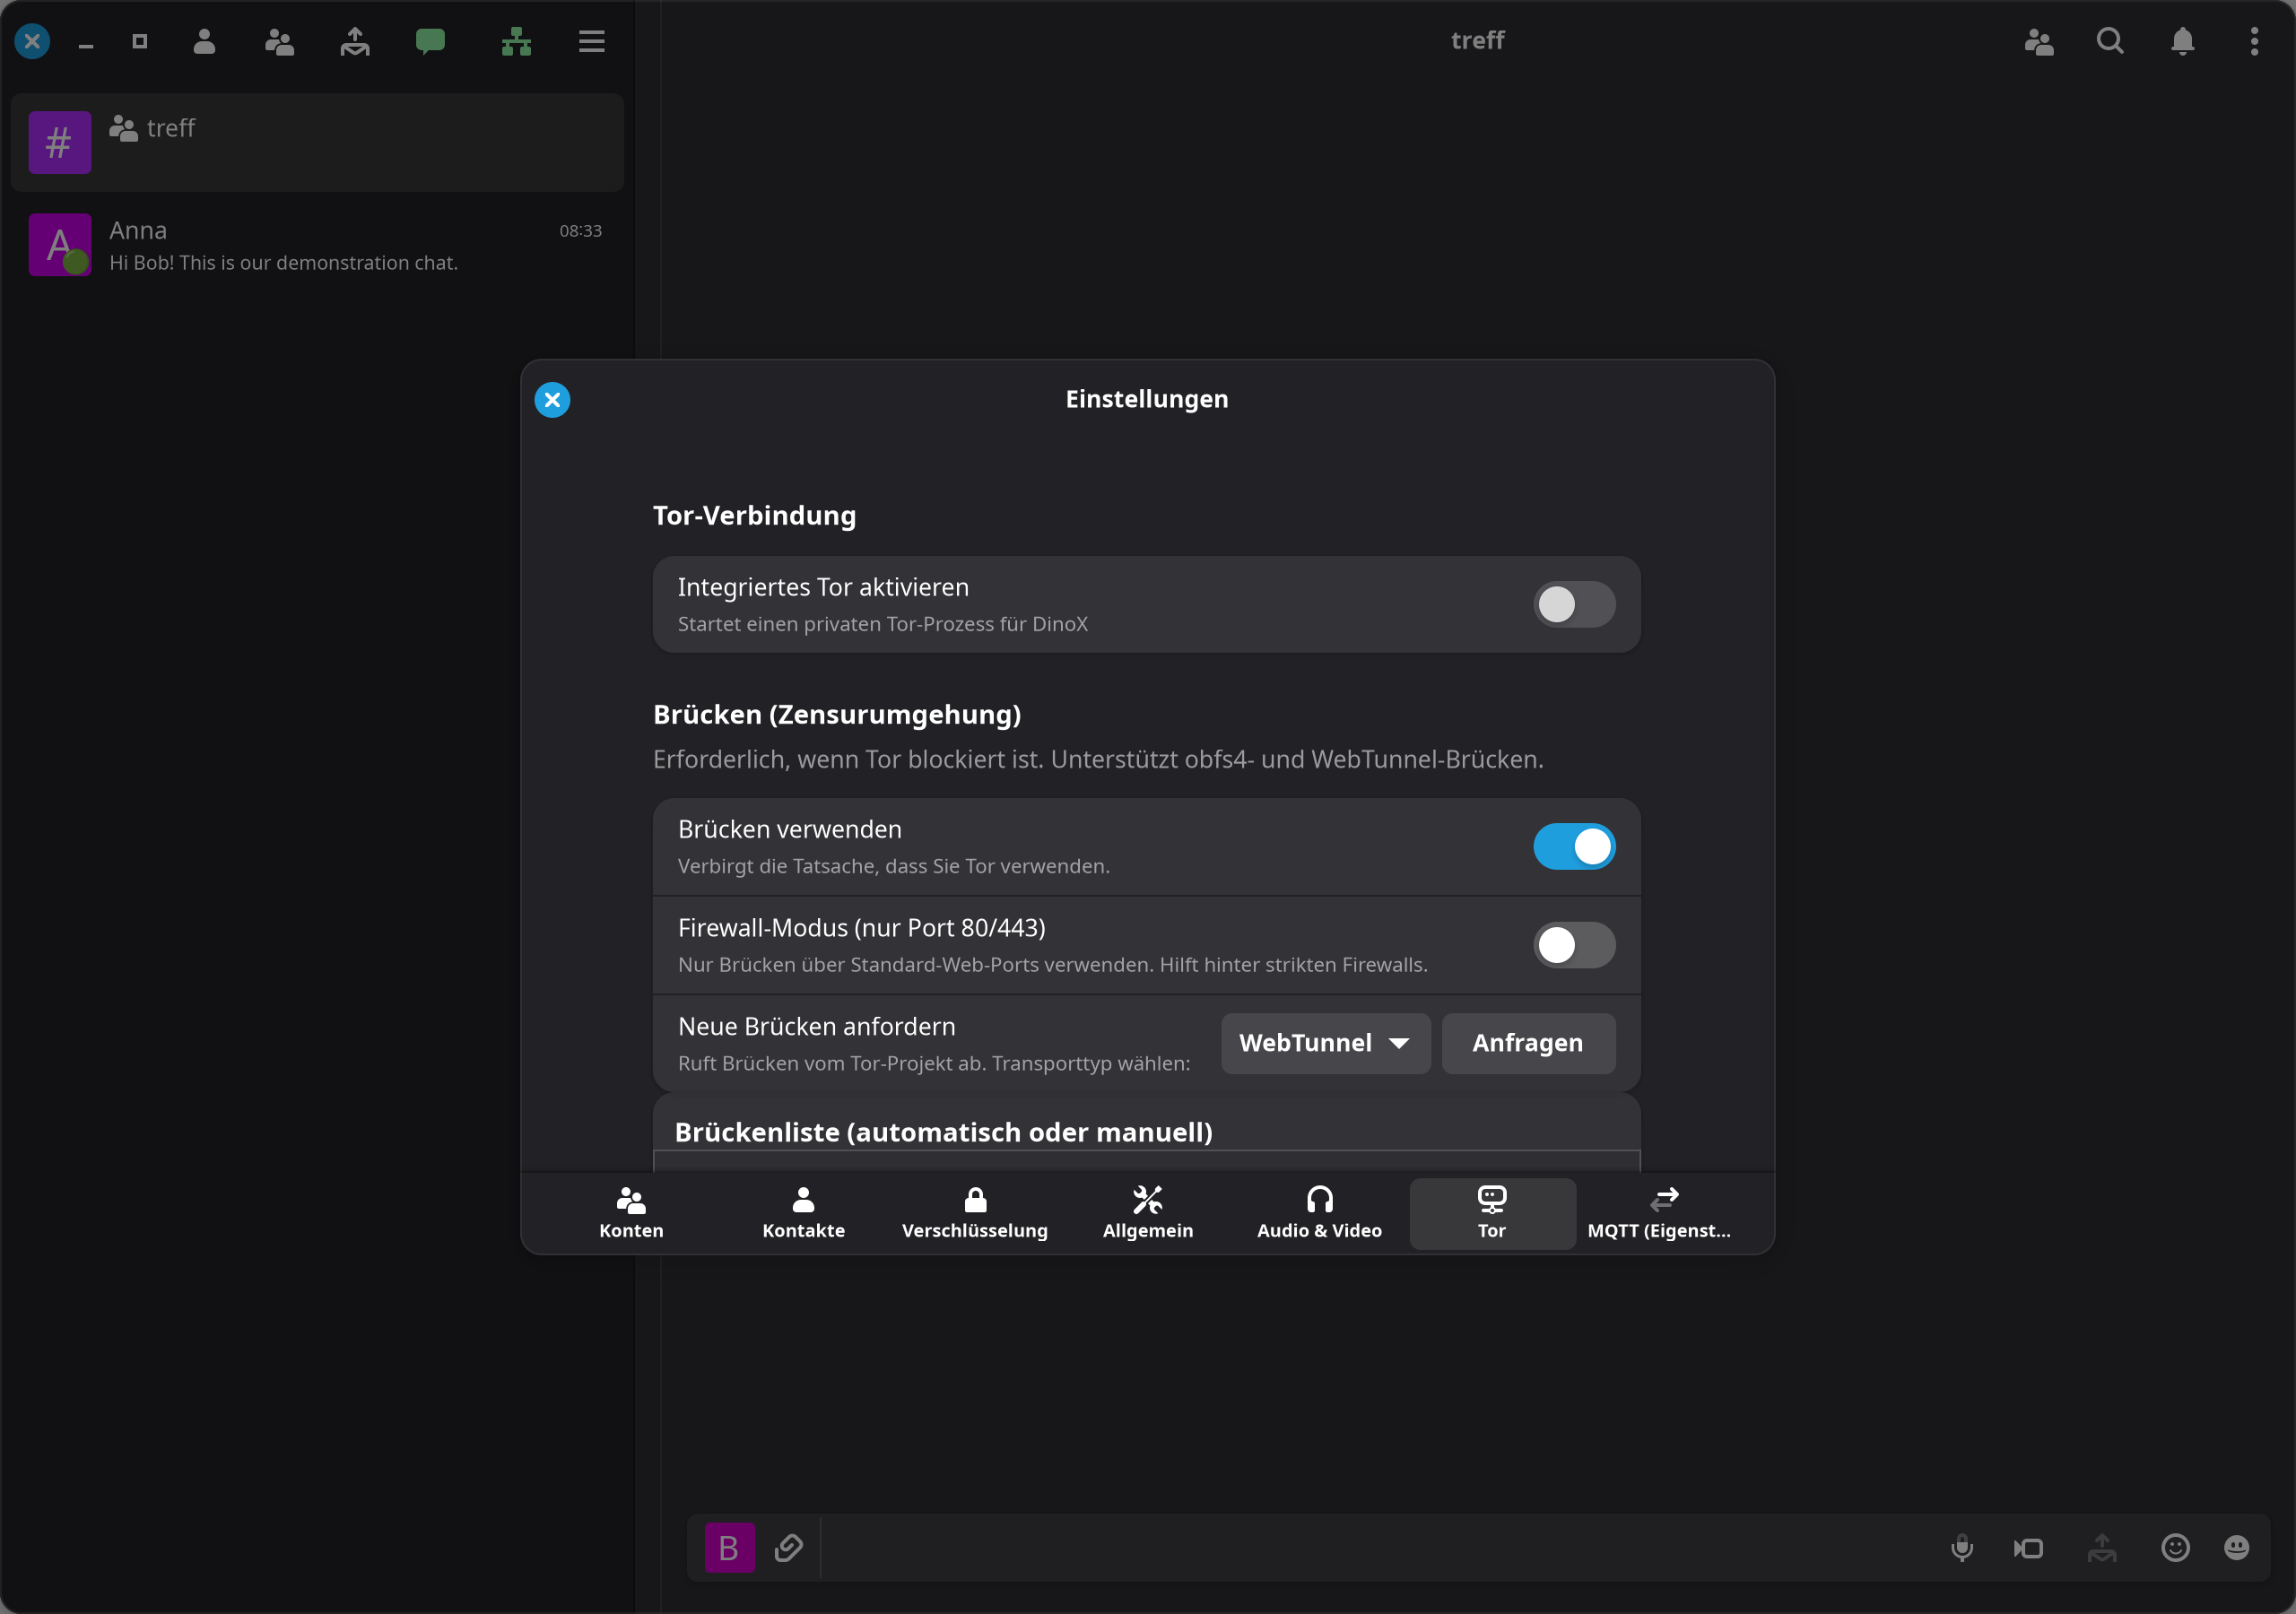Click the Anfragen button
This screenshot has height=1614, width=2296.
(x=1527, y=1043)
